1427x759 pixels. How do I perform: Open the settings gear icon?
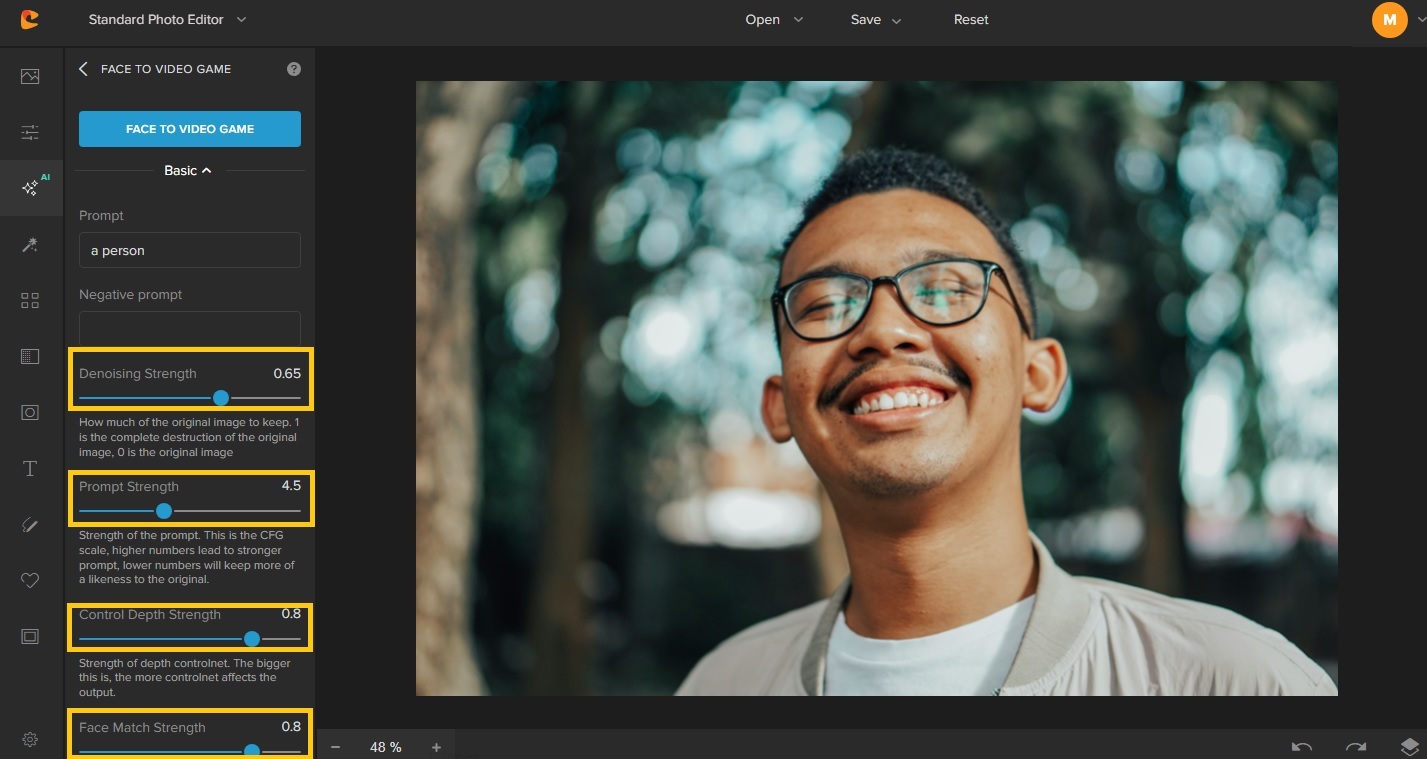[x=30, y=739]
